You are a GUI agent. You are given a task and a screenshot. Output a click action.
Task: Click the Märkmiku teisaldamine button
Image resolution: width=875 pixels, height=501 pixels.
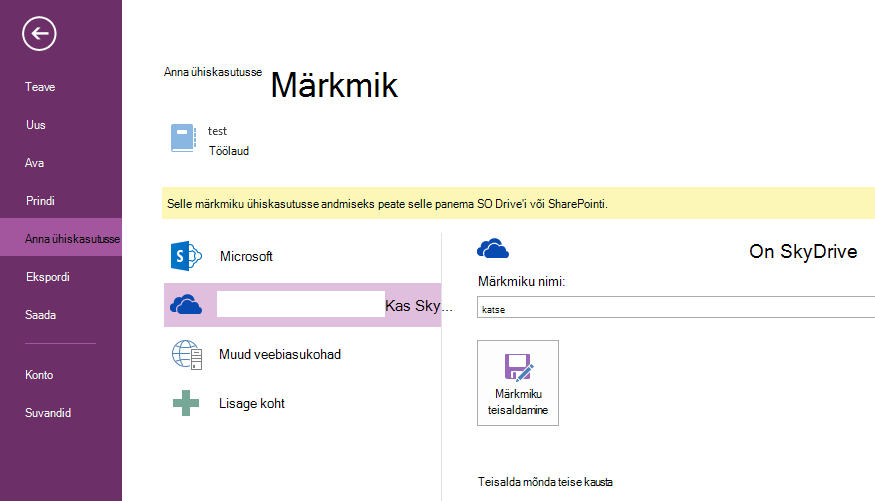point(518,383)
